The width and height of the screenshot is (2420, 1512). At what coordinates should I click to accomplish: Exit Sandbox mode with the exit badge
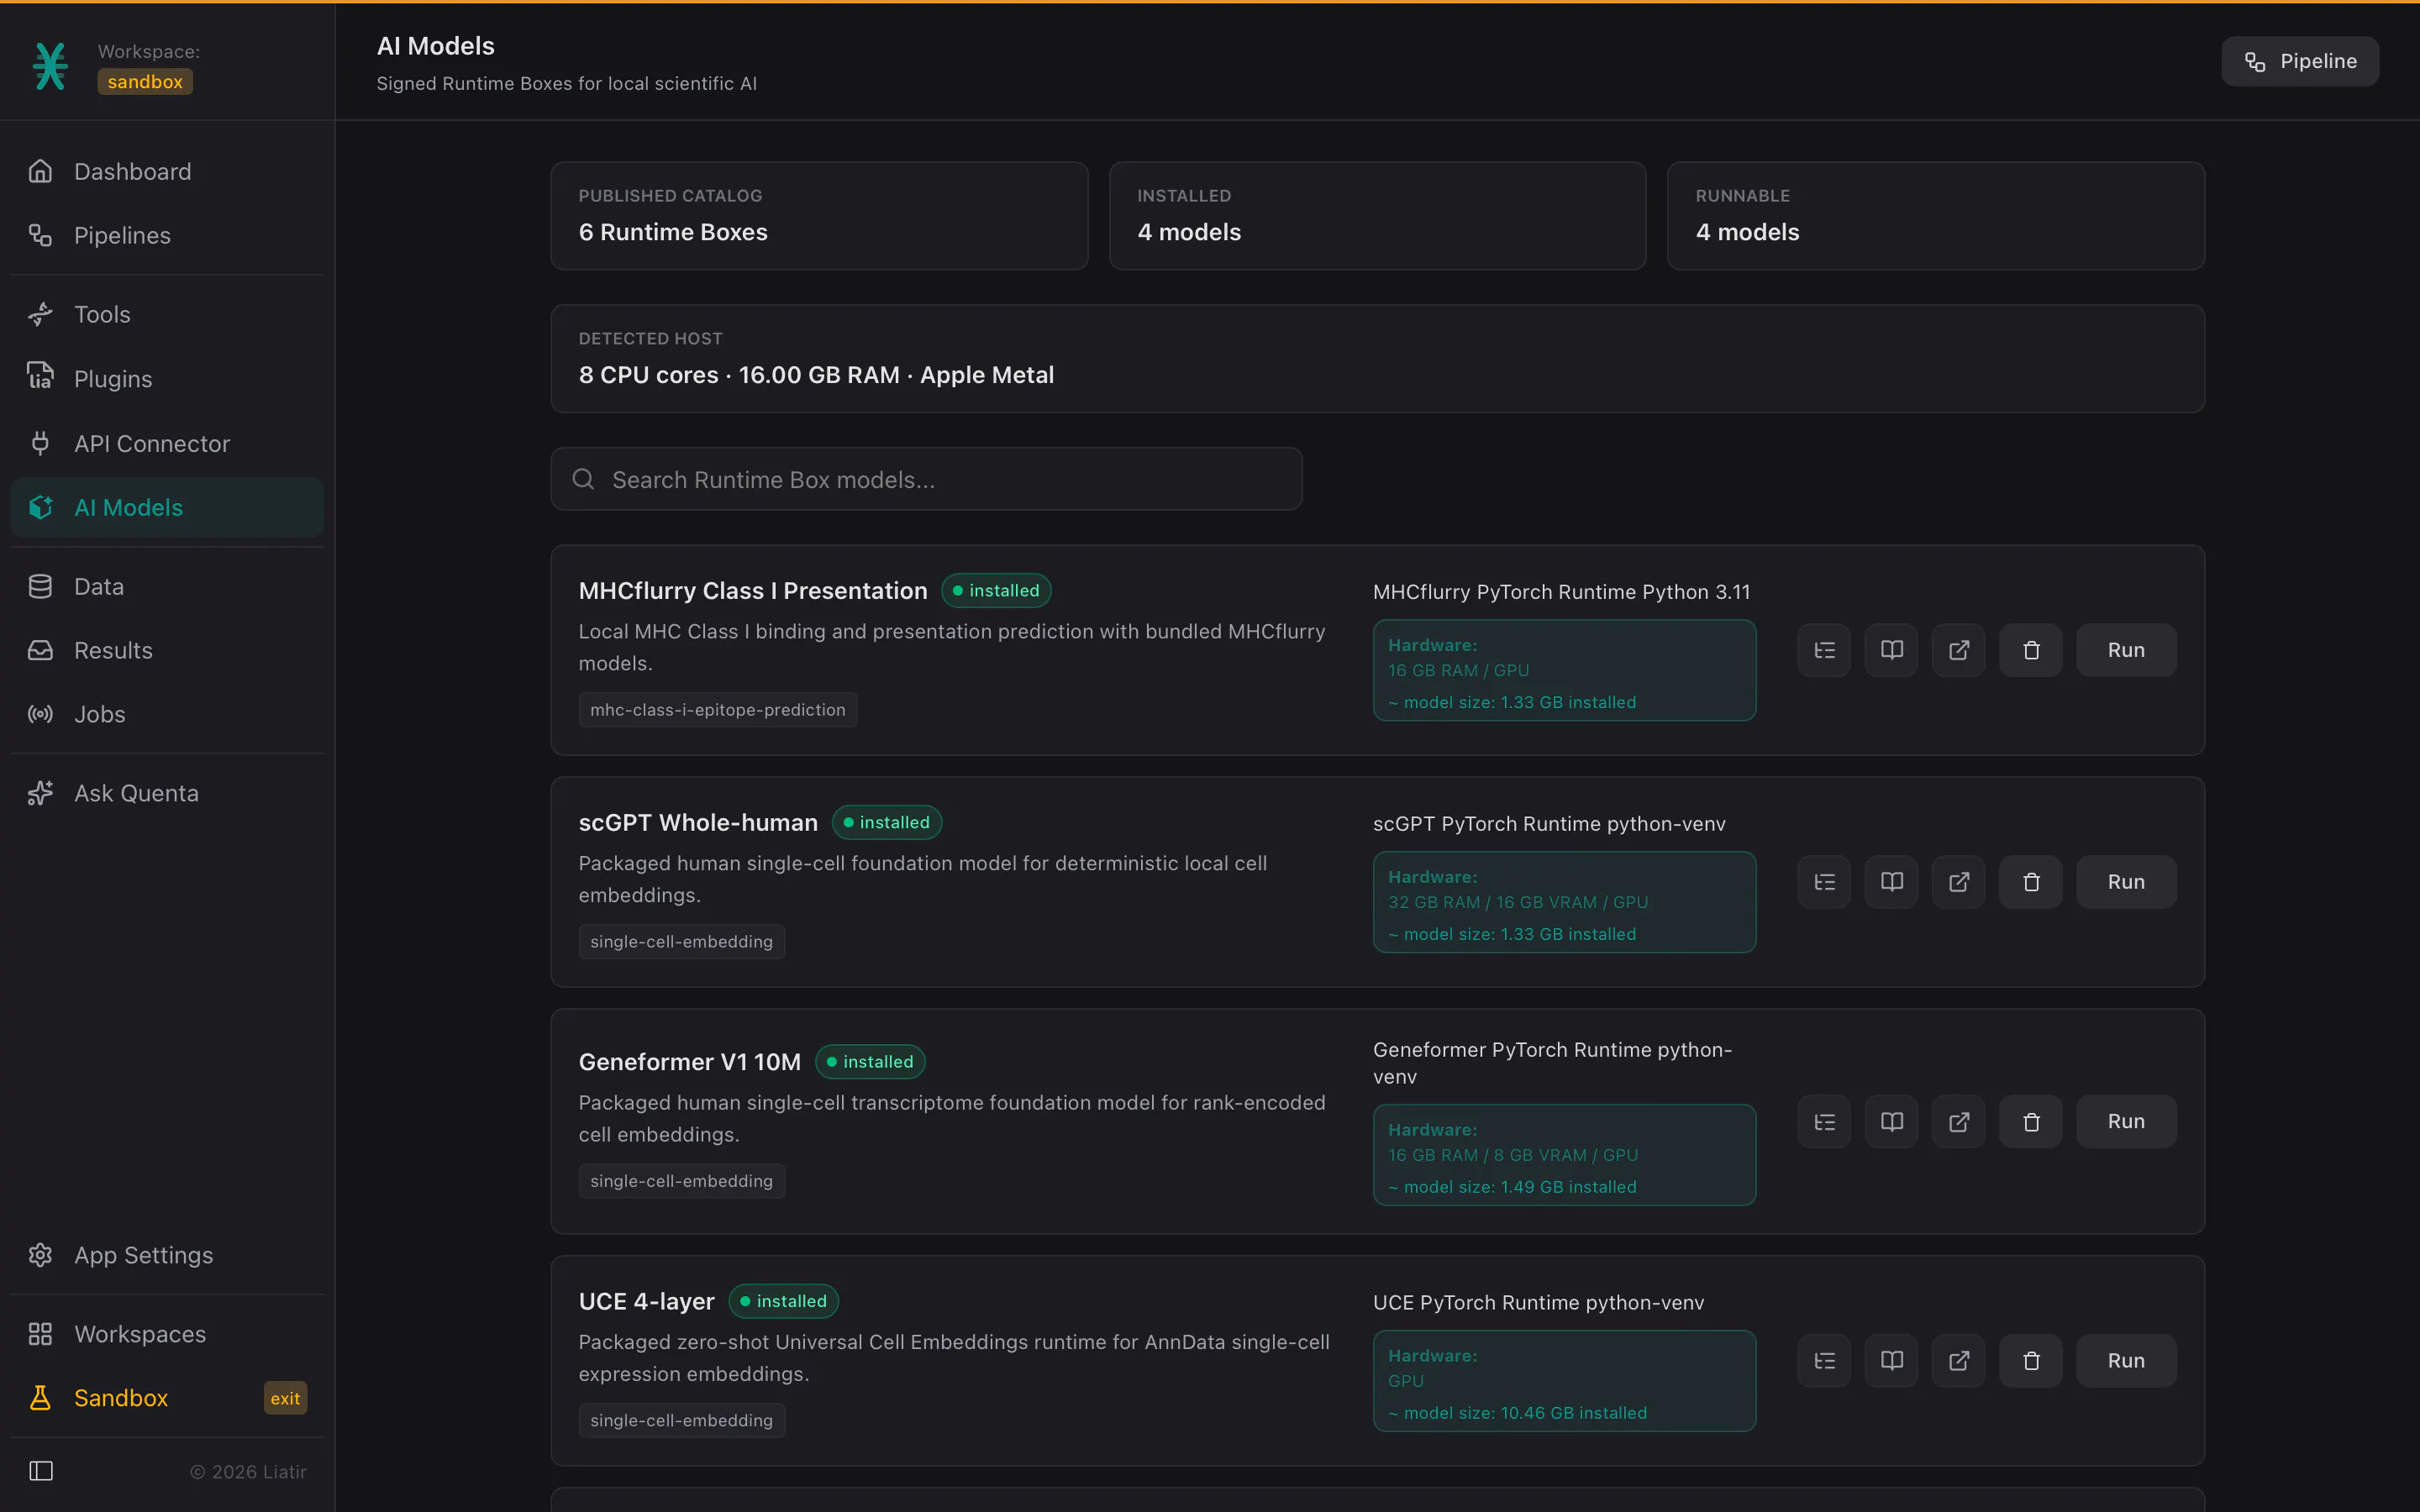pyautogui.click(x=285, y=1398)
